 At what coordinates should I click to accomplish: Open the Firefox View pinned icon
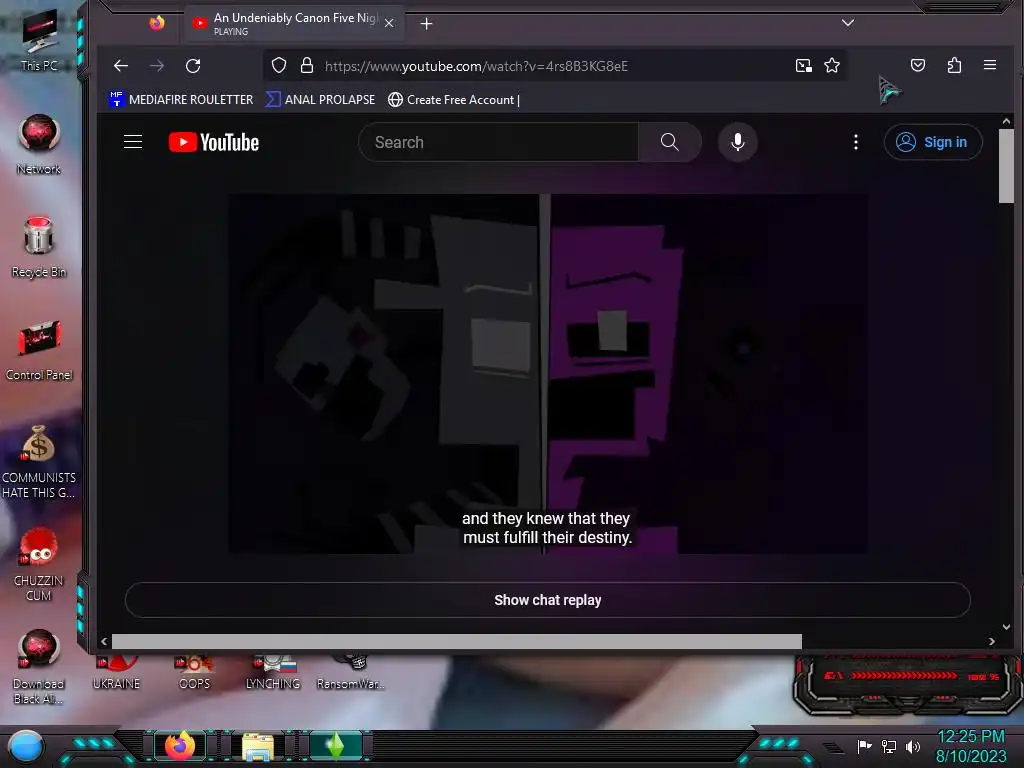coord(157,23)
